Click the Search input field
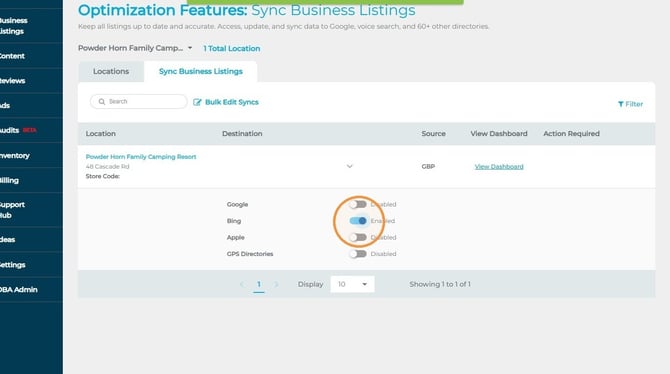The image size is (670, 374). [x=138, y=102]
